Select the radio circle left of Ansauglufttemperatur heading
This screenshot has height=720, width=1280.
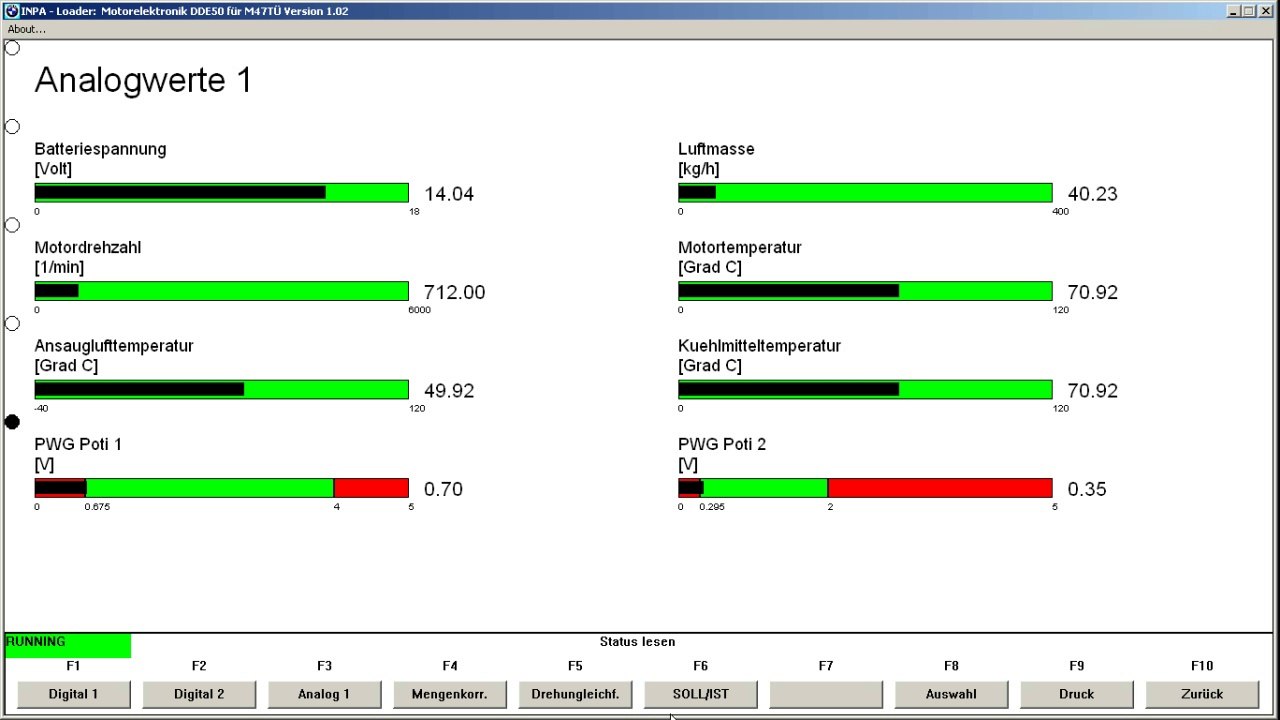pos(12,323)
